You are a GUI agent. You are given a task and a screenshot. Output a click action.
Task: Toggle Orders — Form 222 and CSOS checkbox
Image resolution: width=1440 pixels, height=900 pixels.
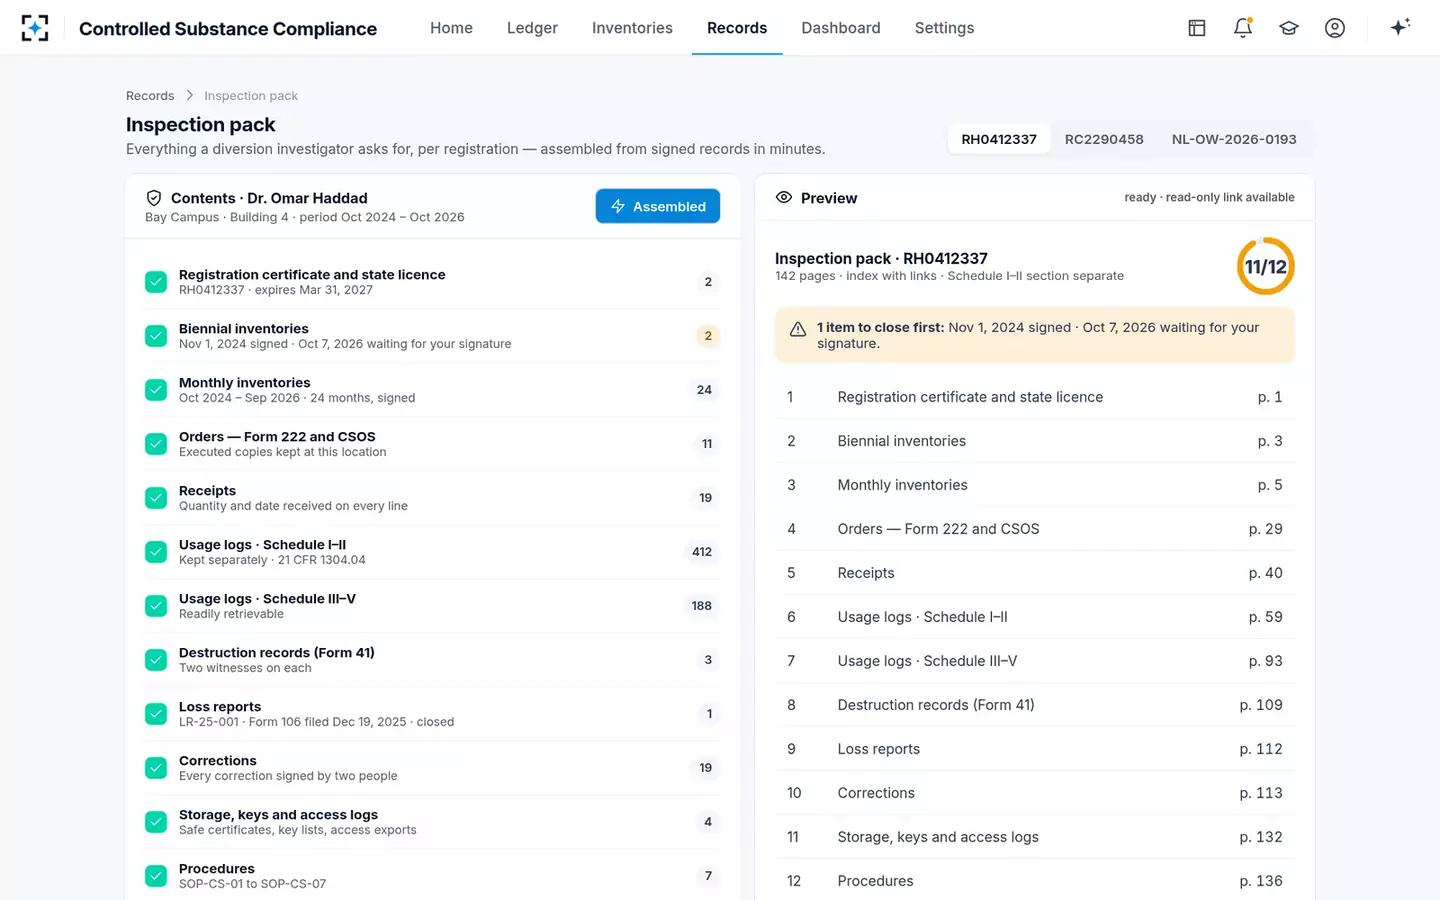point(156,444)
